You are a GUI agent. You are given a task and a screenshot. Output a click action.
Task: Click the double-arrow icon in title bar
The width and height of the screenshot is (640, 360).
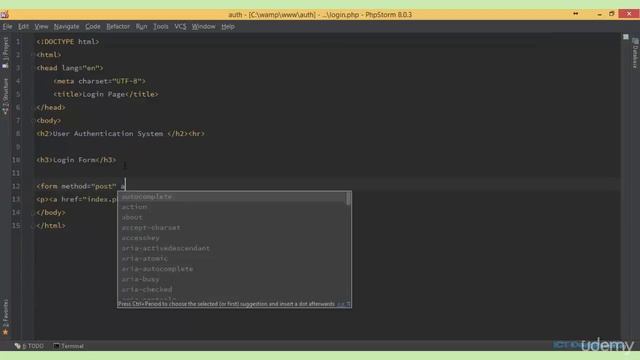(576, 14)
